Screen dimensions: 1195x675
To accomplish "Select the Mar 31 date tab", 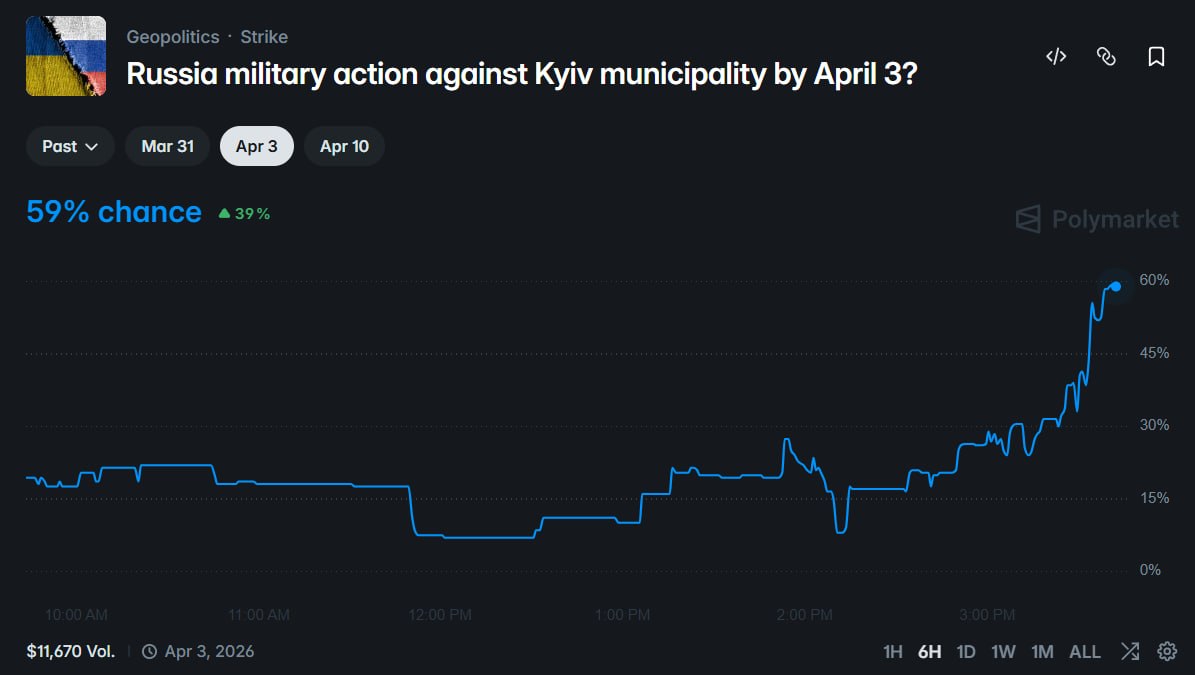I will pos(167,146).
